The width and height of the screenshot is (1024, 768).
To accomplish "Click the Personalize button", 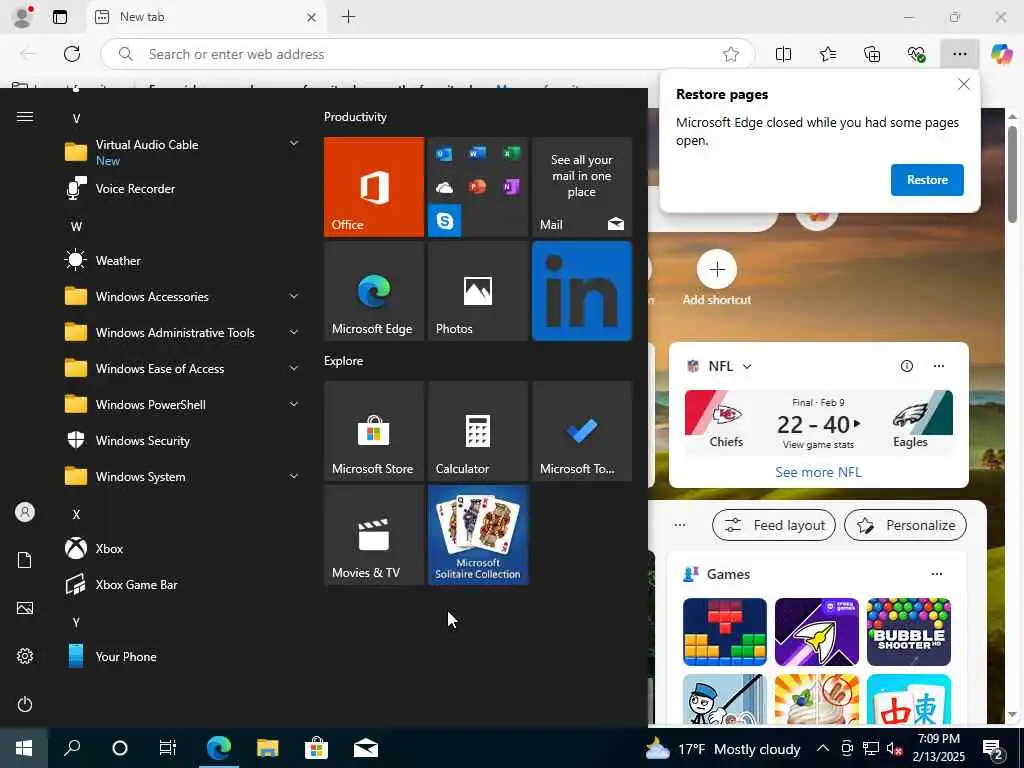I will 905,525.
